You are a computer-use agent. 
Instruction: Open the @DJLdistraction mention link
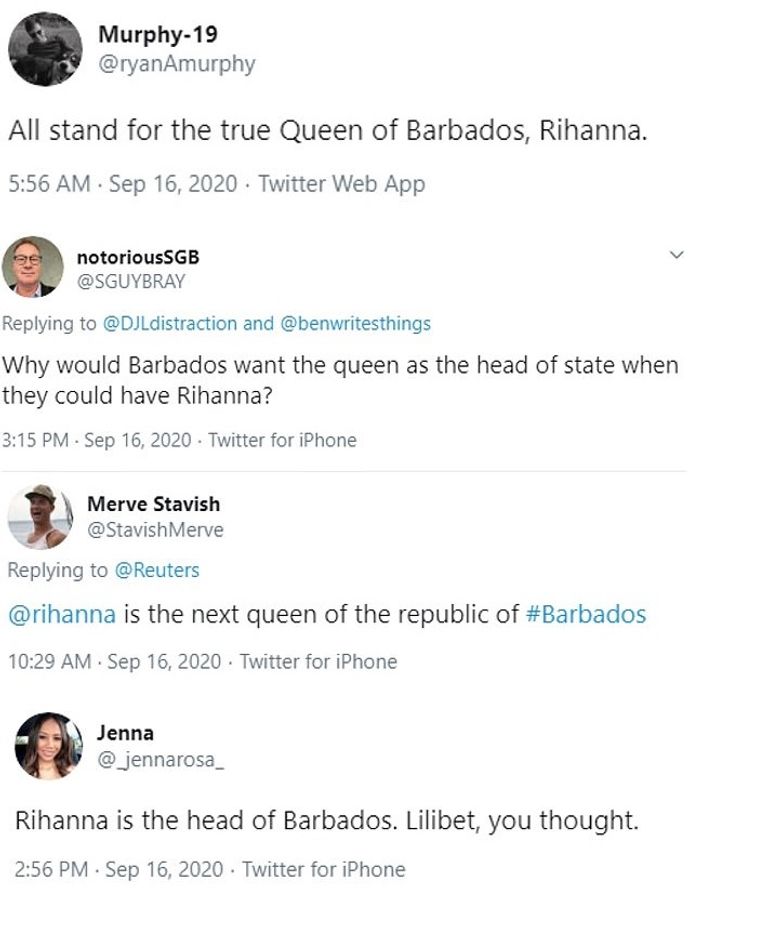click(x=170, y=323)
